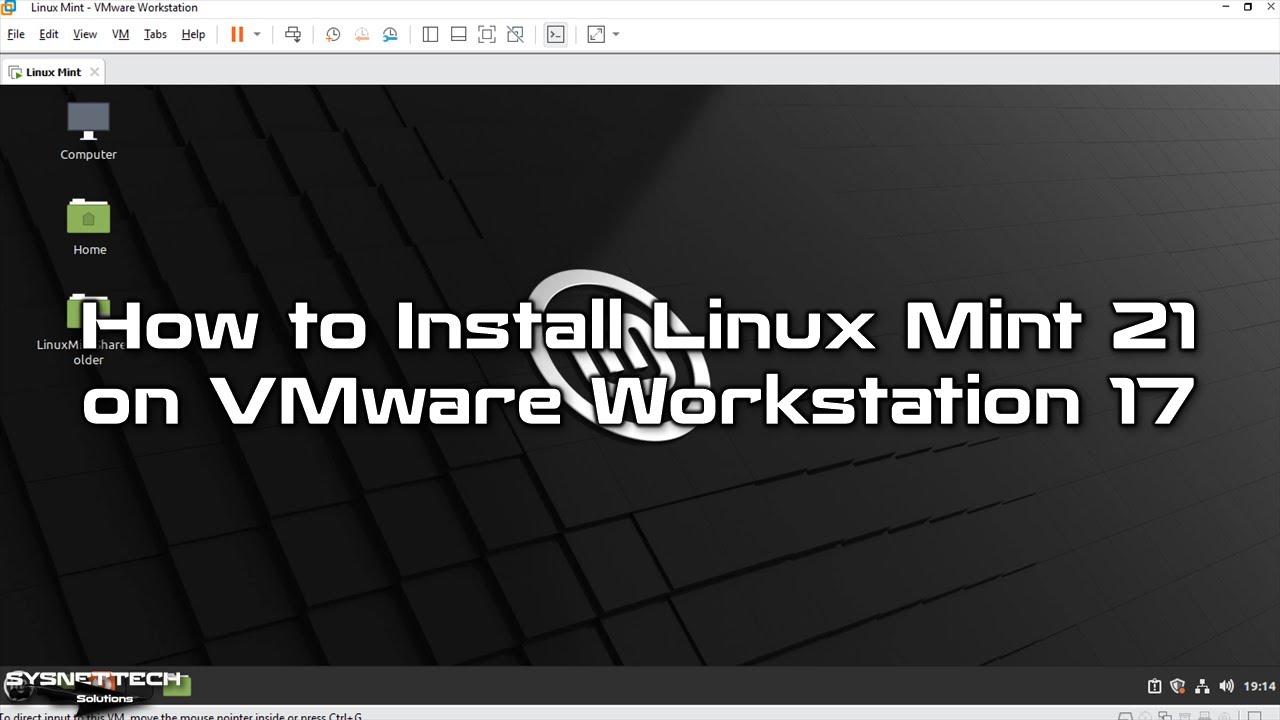Screen dimensions: 1280x720
Task: Open the View menu
Action: point(85,34)
